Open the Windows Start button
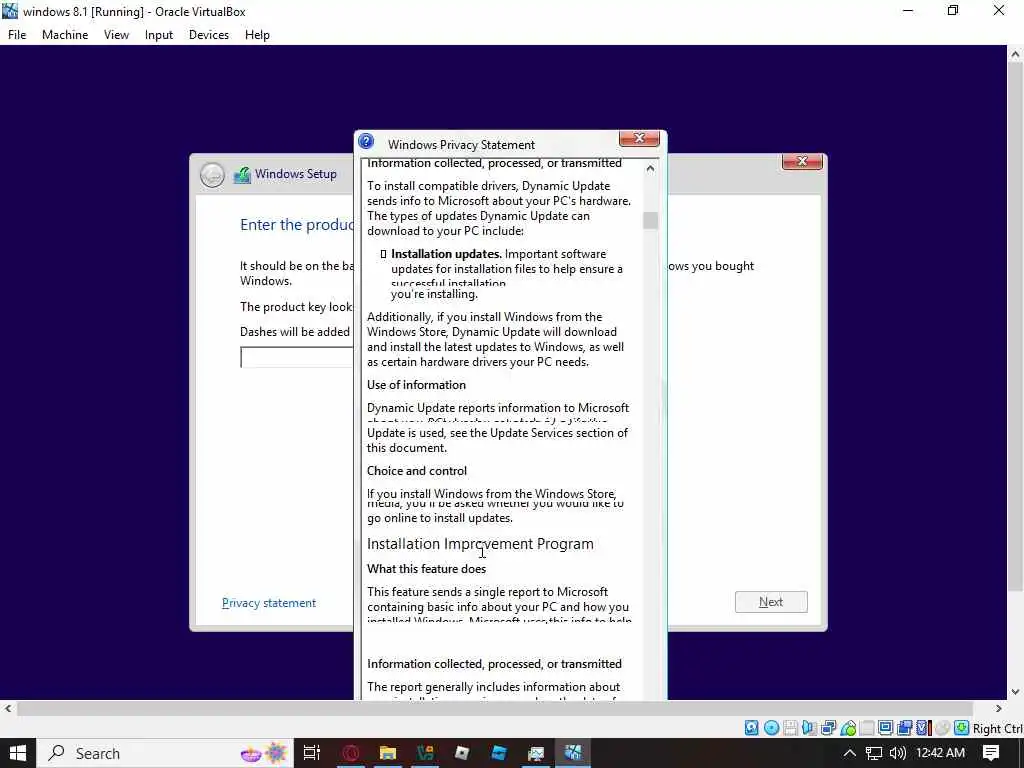This screenshot has height=768, width=1024. [x=18, y=753]
